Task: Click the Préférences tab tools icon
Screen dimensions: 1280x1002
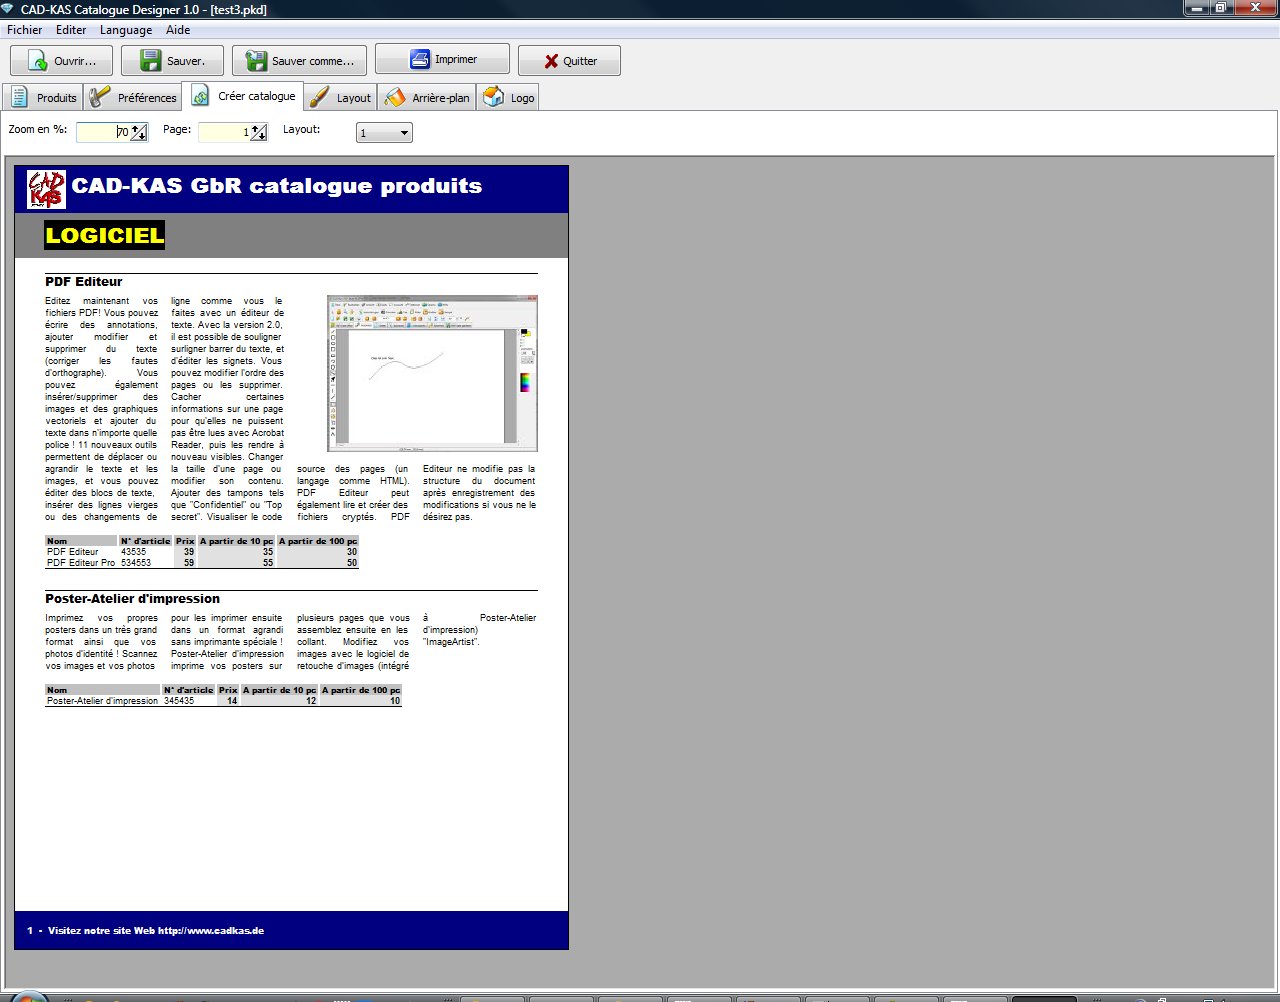Action: [100, 97]
